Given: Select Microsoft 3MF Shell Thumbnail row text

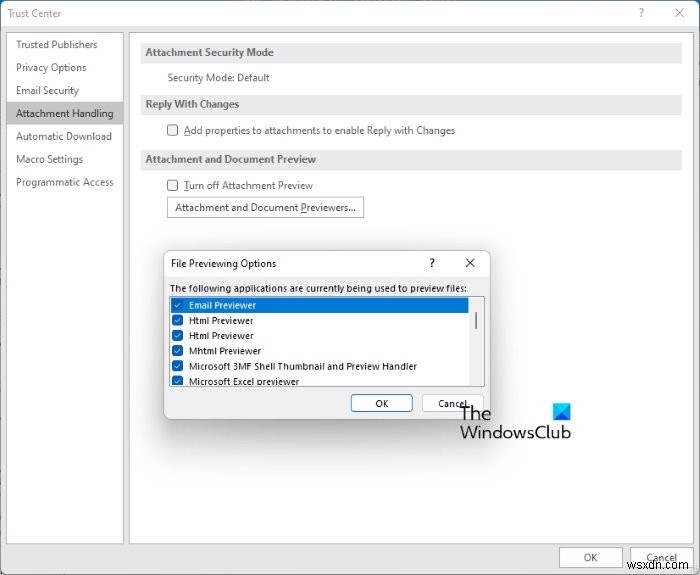Looking at the screenshot, I should click(303, 366).
